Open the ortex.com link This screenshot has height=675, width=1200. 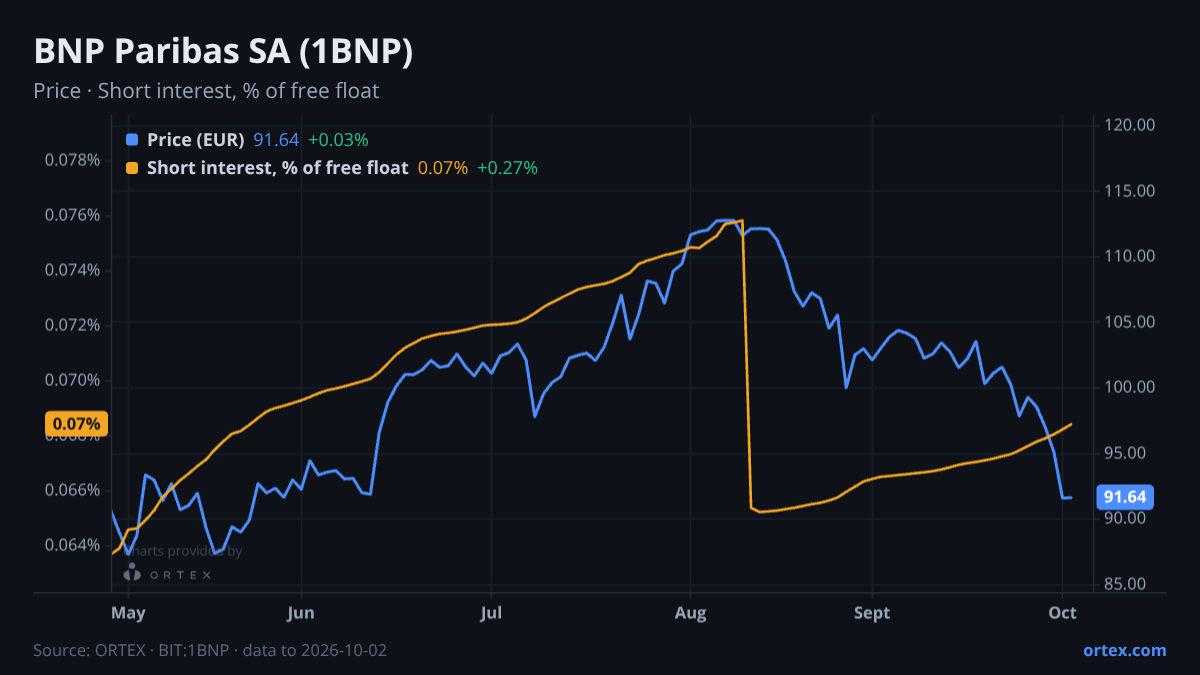[1124, 650]
